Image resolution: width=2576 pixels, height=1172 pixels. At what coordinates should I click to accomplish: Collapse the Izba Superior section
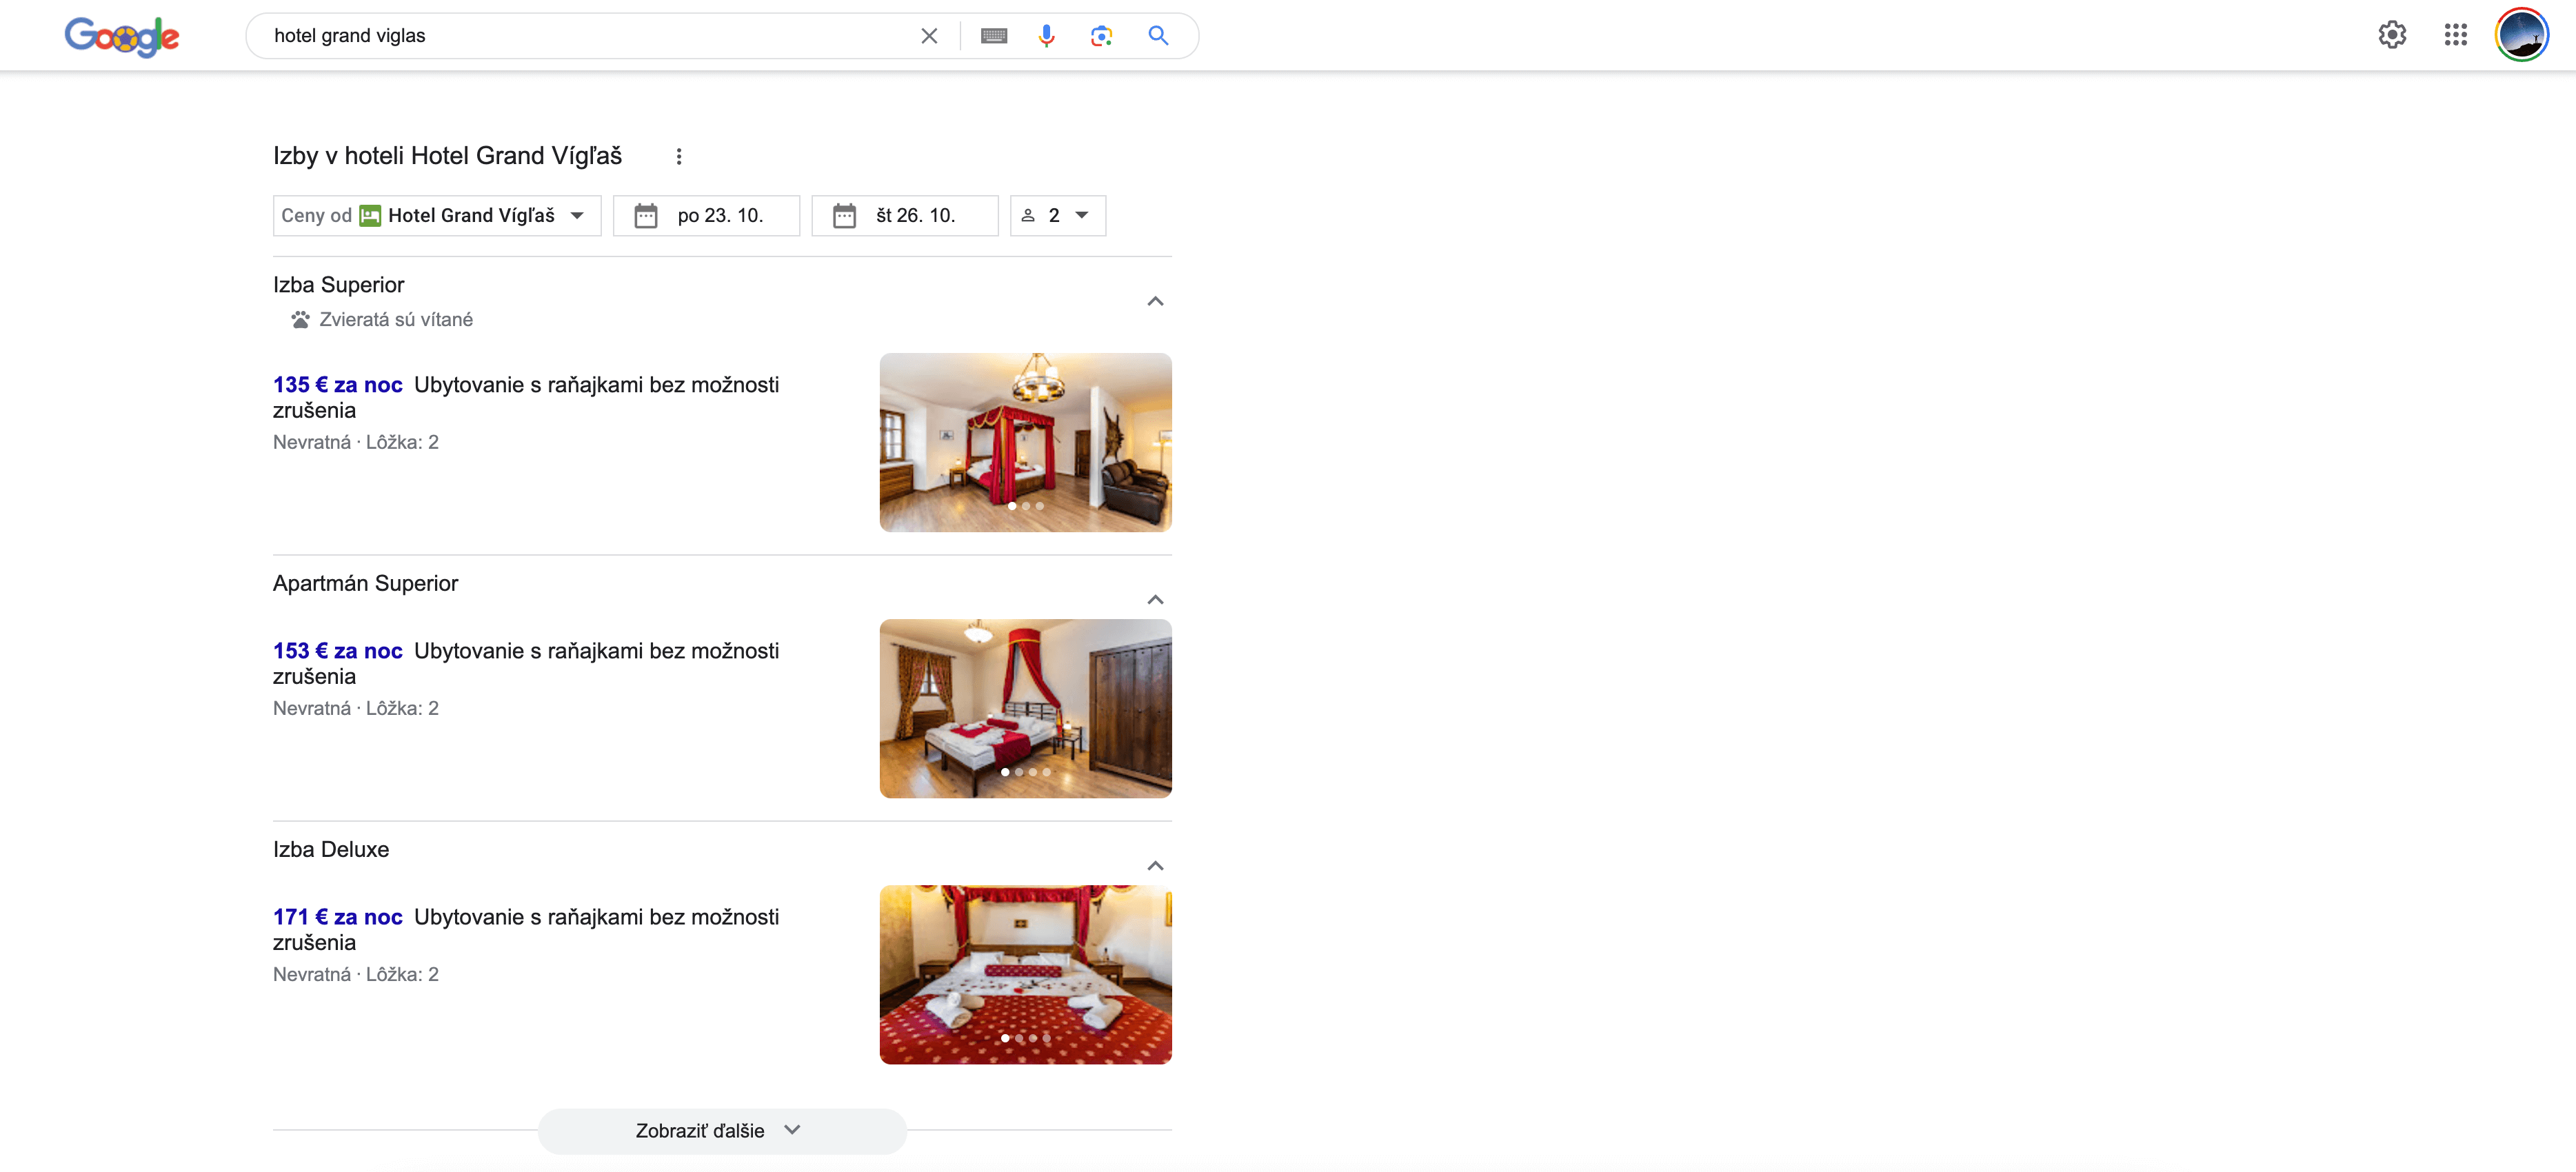pyautogui.click(x=1155, y=302)
